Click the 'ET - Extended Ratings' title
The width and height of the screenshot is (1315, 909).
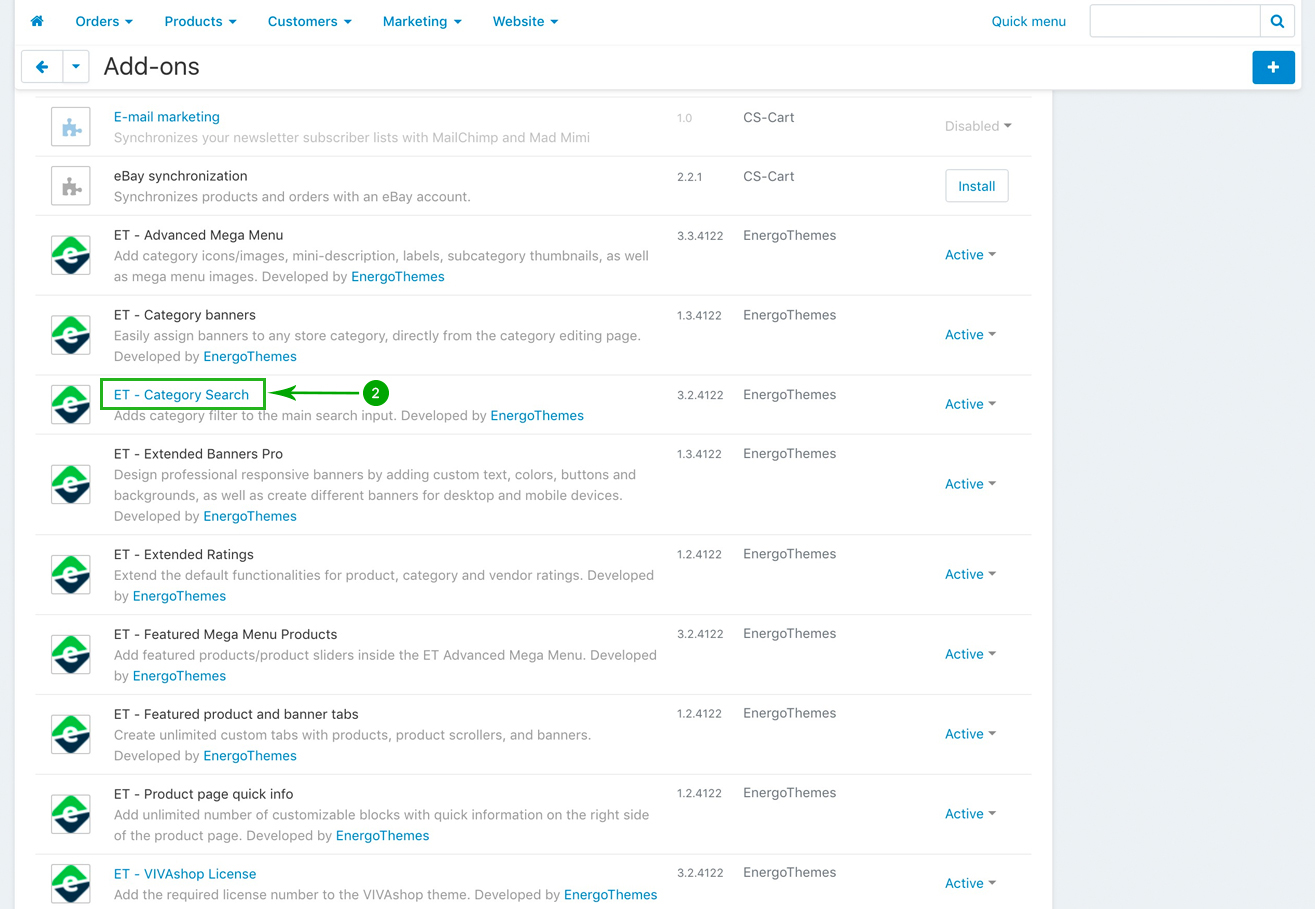(x=184, y=555)
